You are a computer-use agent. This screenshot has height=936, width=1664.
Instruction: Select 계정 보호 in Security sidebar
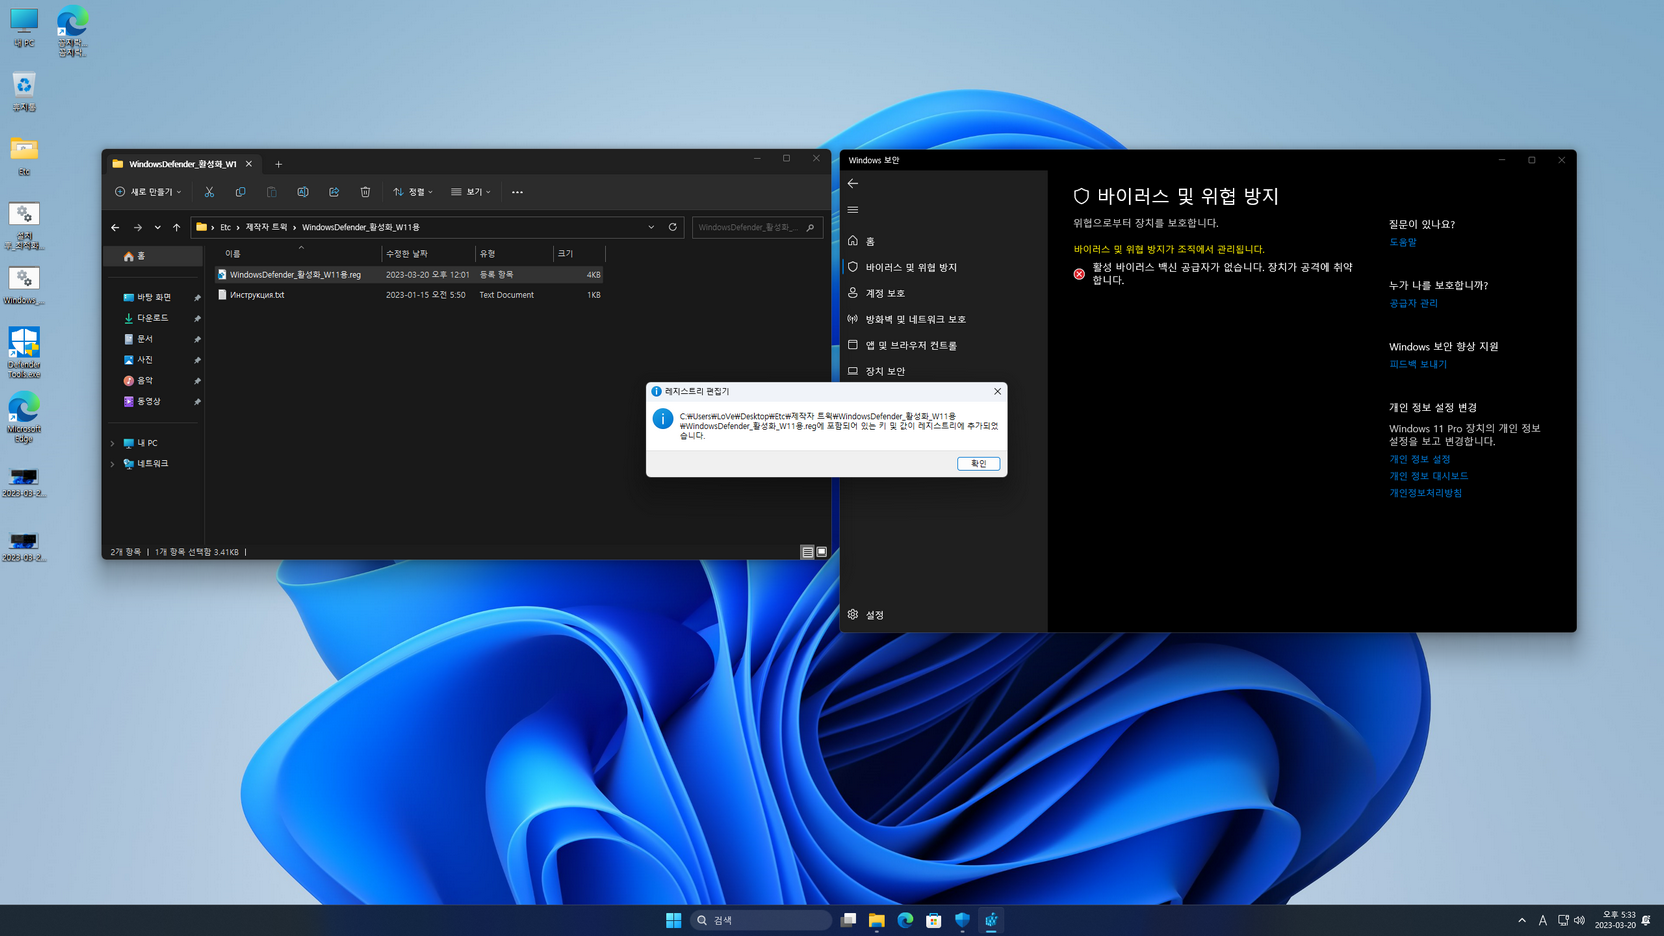943,293
